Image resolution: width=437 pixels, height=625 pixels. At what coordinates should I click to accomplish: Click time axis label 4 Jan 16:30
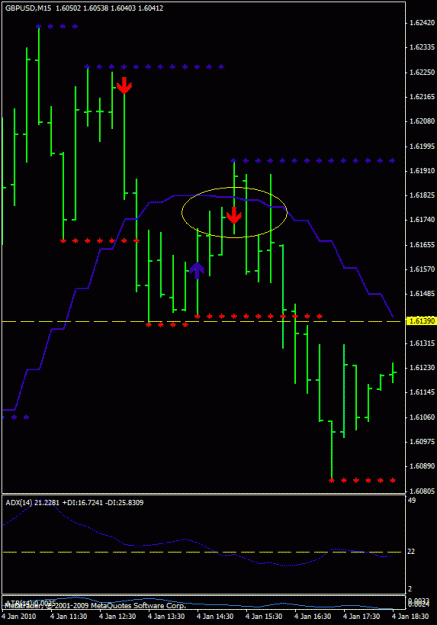313,617
